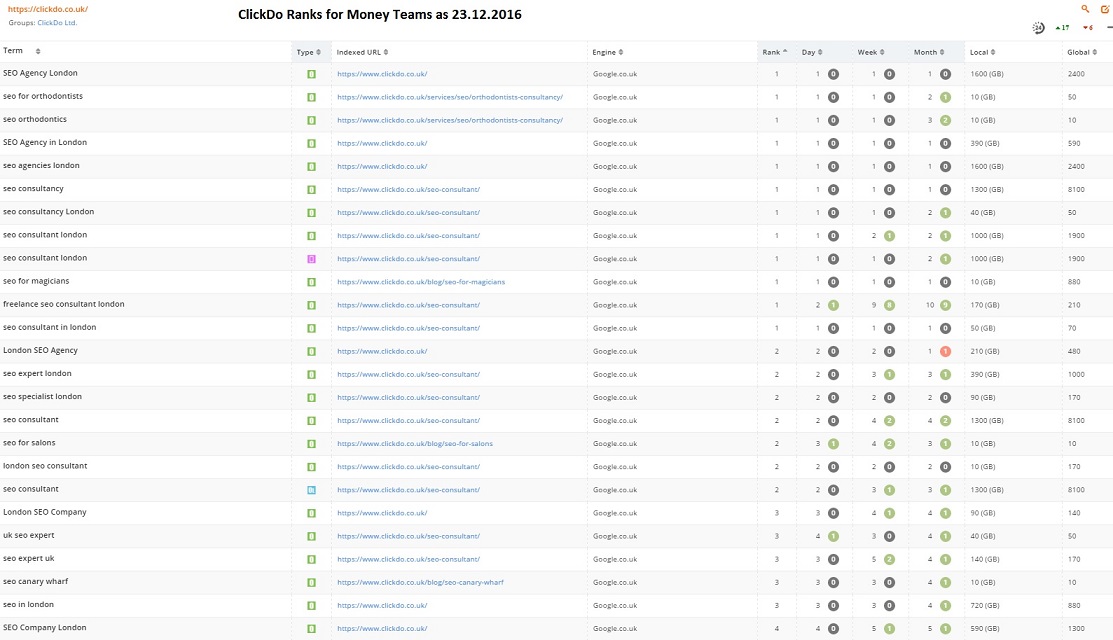Sort table by Engine column
Viewport: 1113px width, 640px height.
coord(608,53)
